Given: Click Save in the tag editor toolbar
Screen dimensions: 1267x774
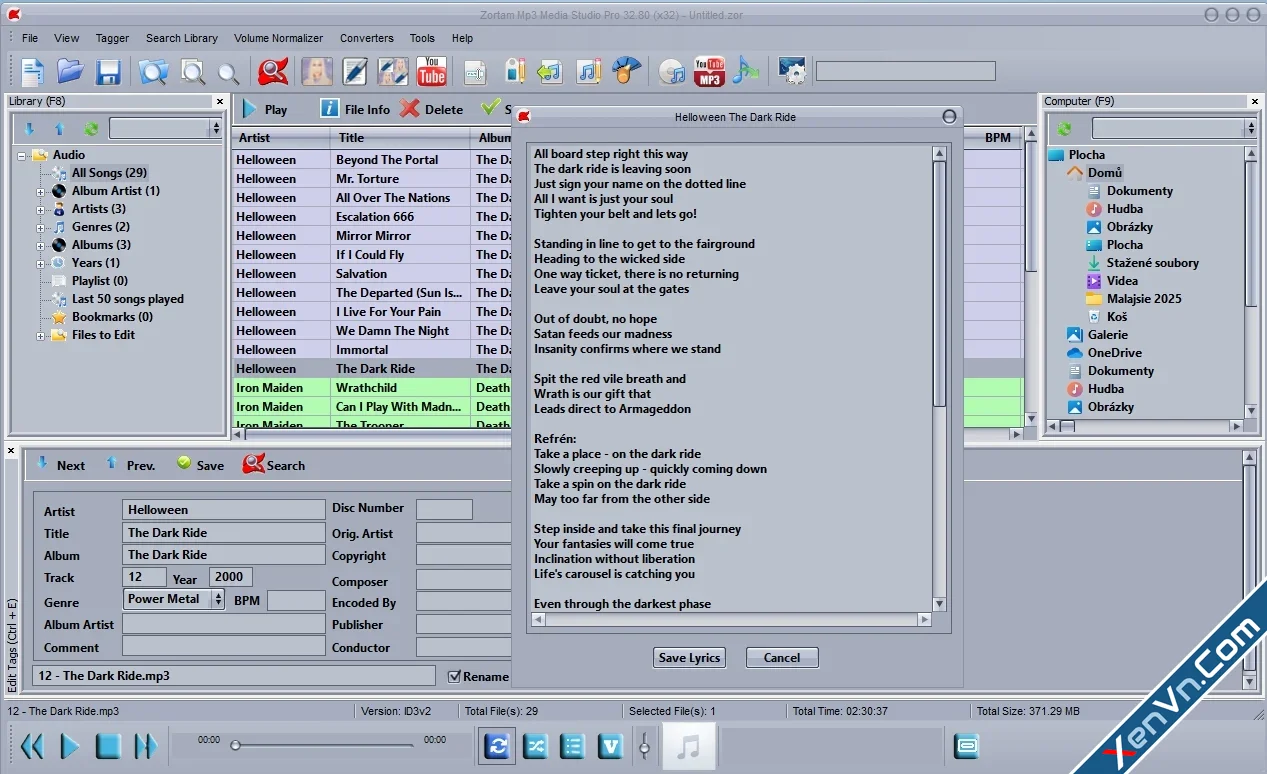Looking at the screenshot, I should pyautogui.click(x=200, y=465).
